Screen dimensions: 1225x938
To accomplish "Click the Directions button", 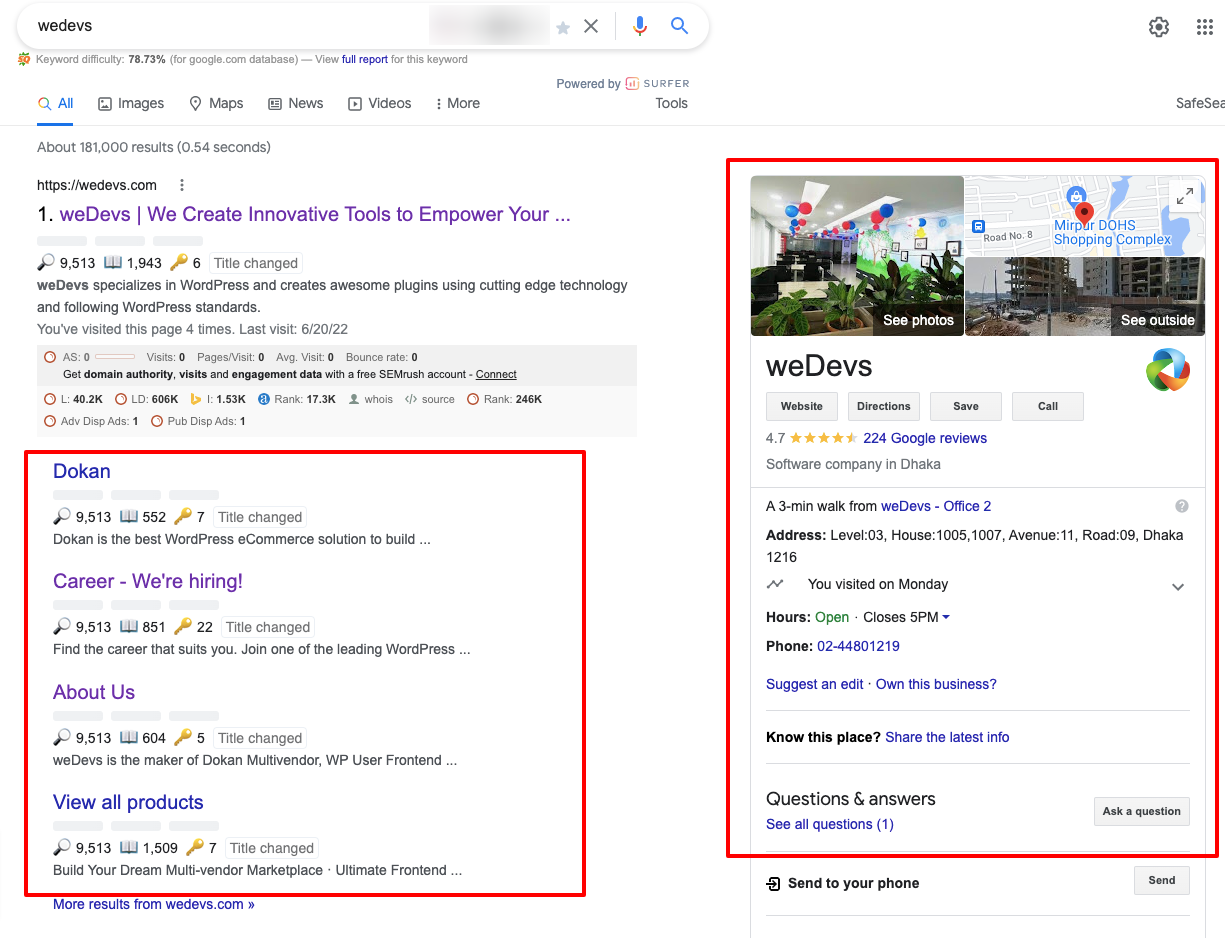I will pos(883,406).
